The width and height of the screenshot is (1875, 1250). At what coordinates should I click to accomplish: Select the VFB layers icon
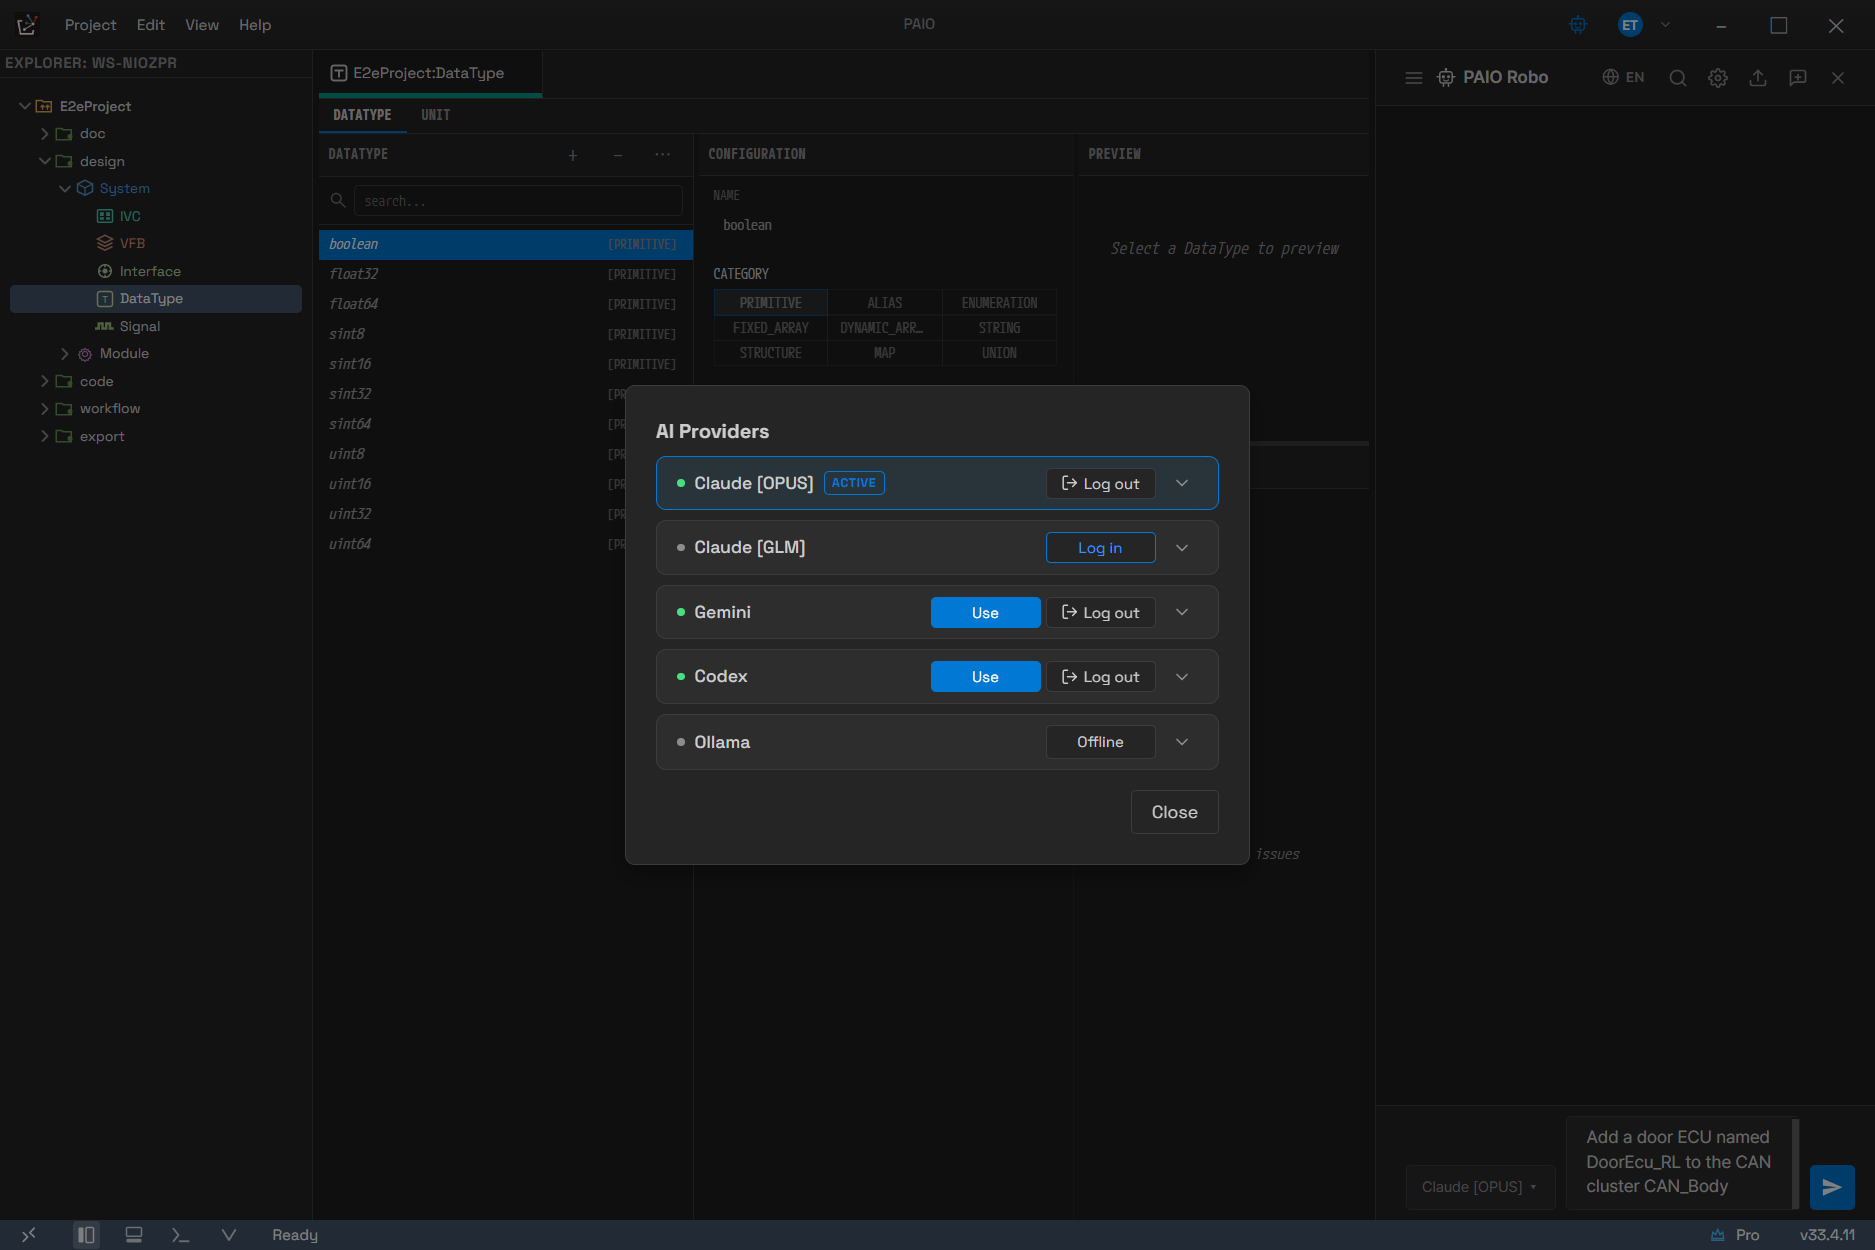pos(105,243)
